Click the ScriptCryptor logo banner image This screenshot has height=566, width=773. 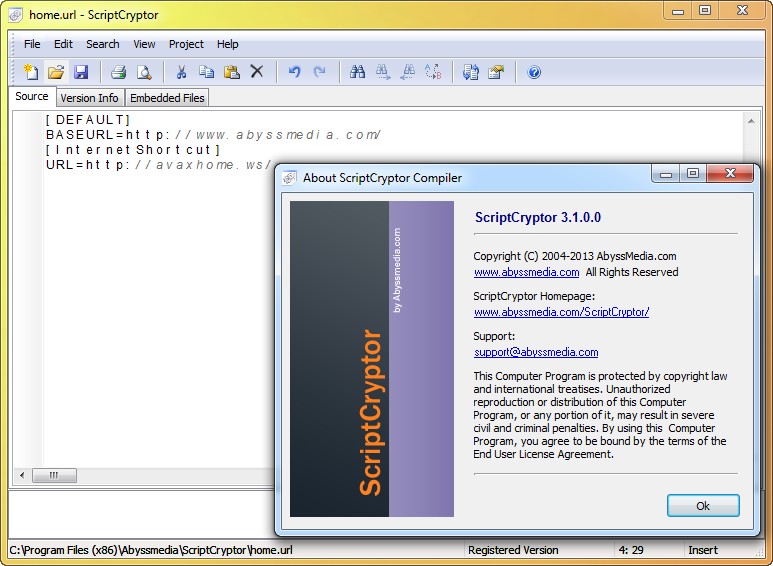372,358
